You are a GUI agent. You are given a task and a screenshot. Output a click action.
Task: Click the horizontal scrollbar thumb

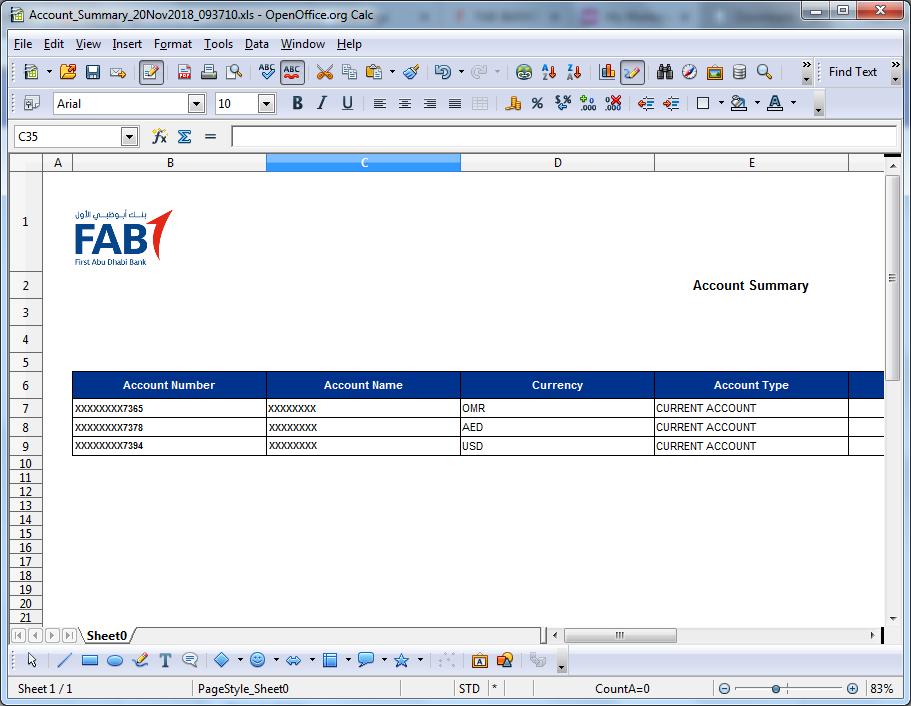620,635
